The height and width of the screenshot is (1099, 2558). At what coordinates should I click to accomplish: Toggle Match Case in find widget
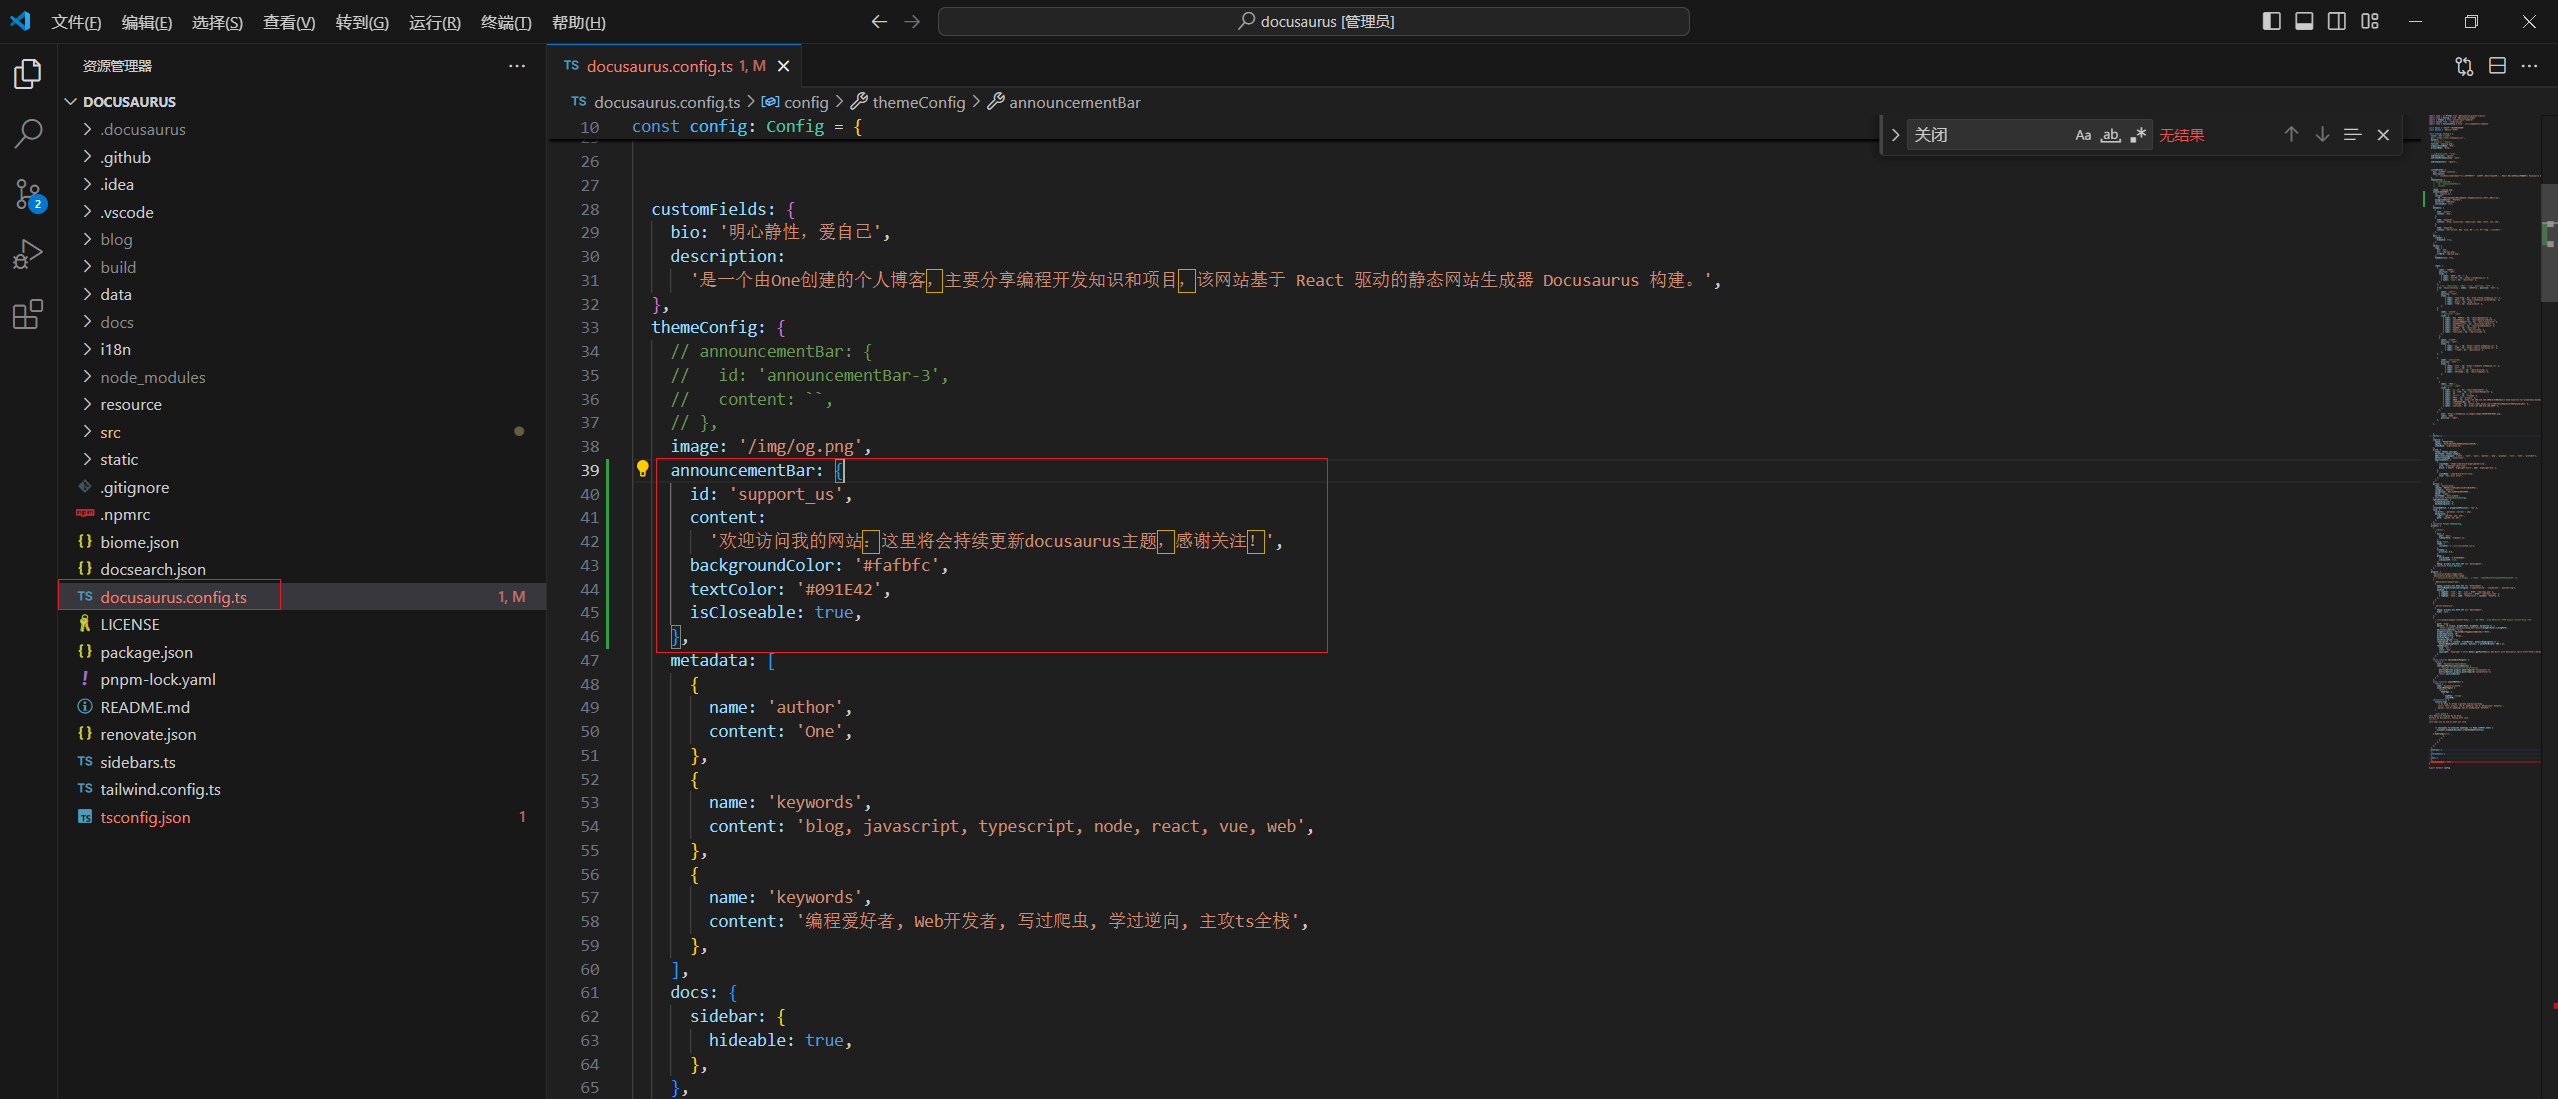pos(2083,135)
